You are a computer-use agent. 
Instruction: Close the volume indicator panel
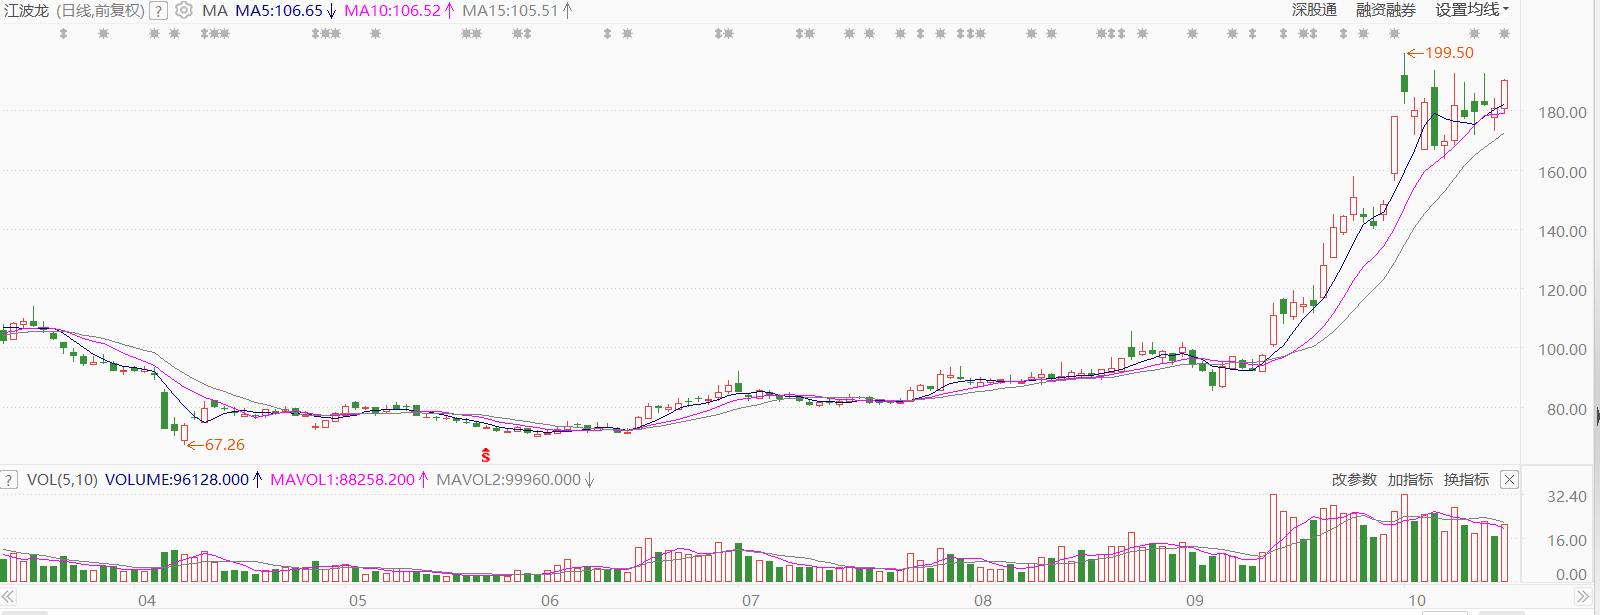tap(1509, 480)
